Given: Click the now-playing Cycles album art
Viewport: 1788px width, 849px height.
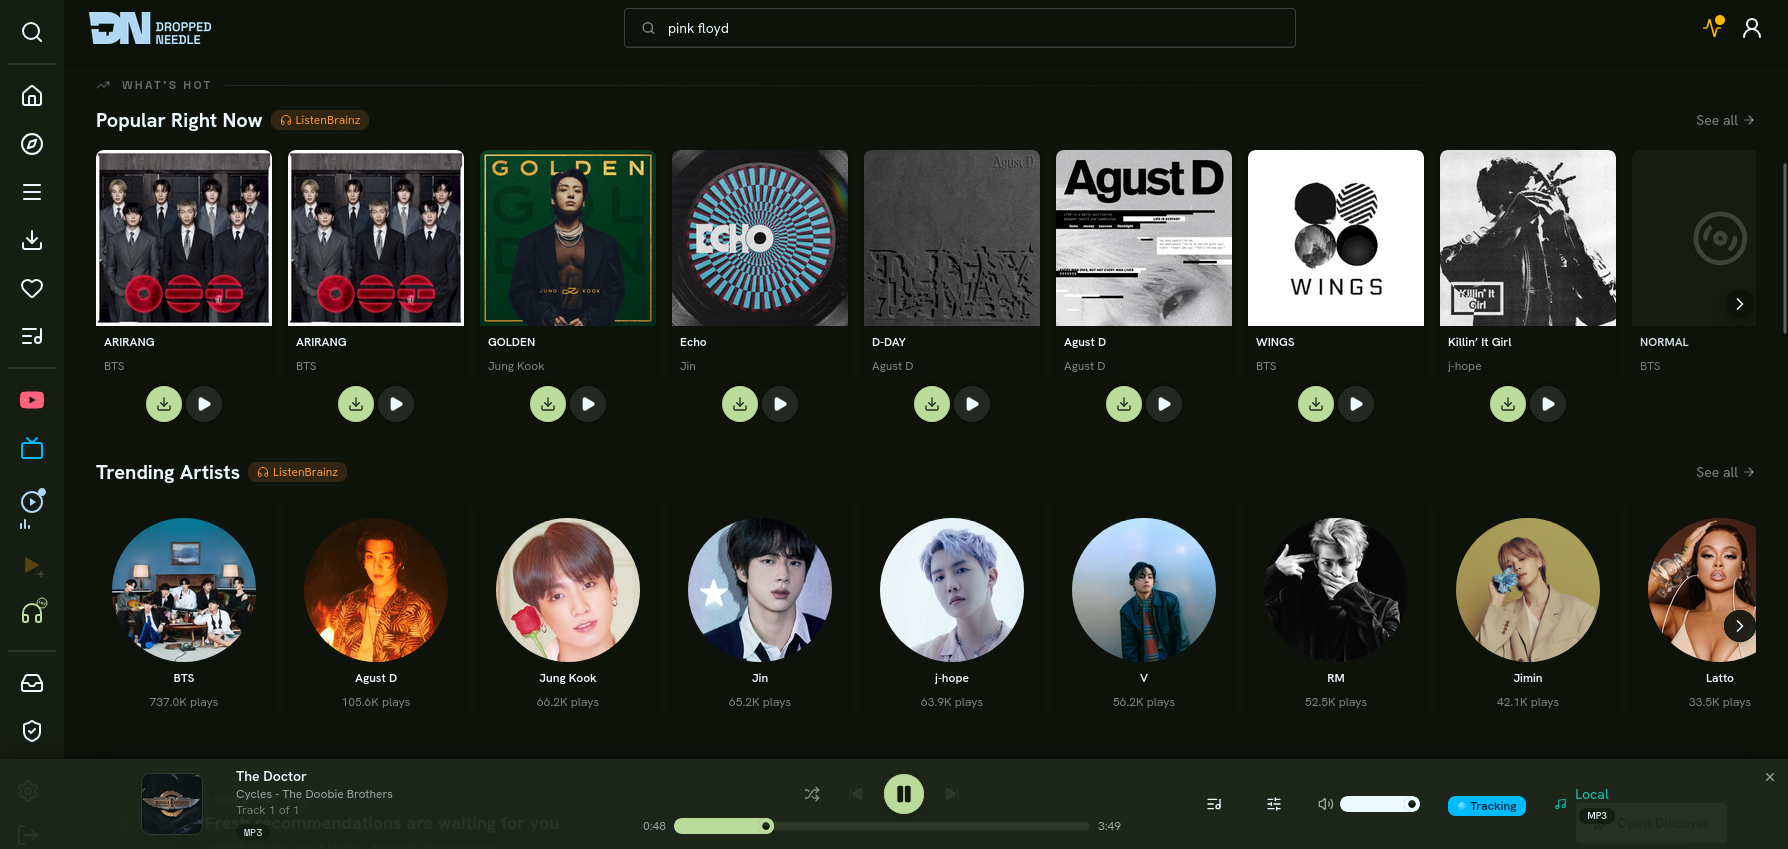Looking at the screenshot, I should click(172, 804).
